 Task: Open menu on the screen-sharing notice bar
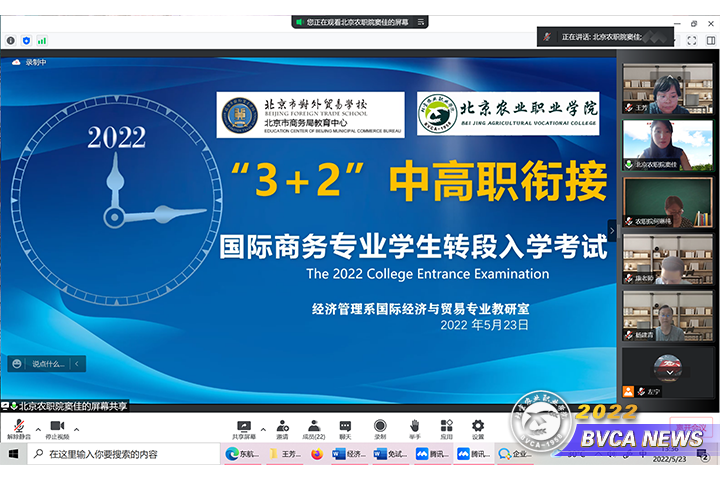5,406
